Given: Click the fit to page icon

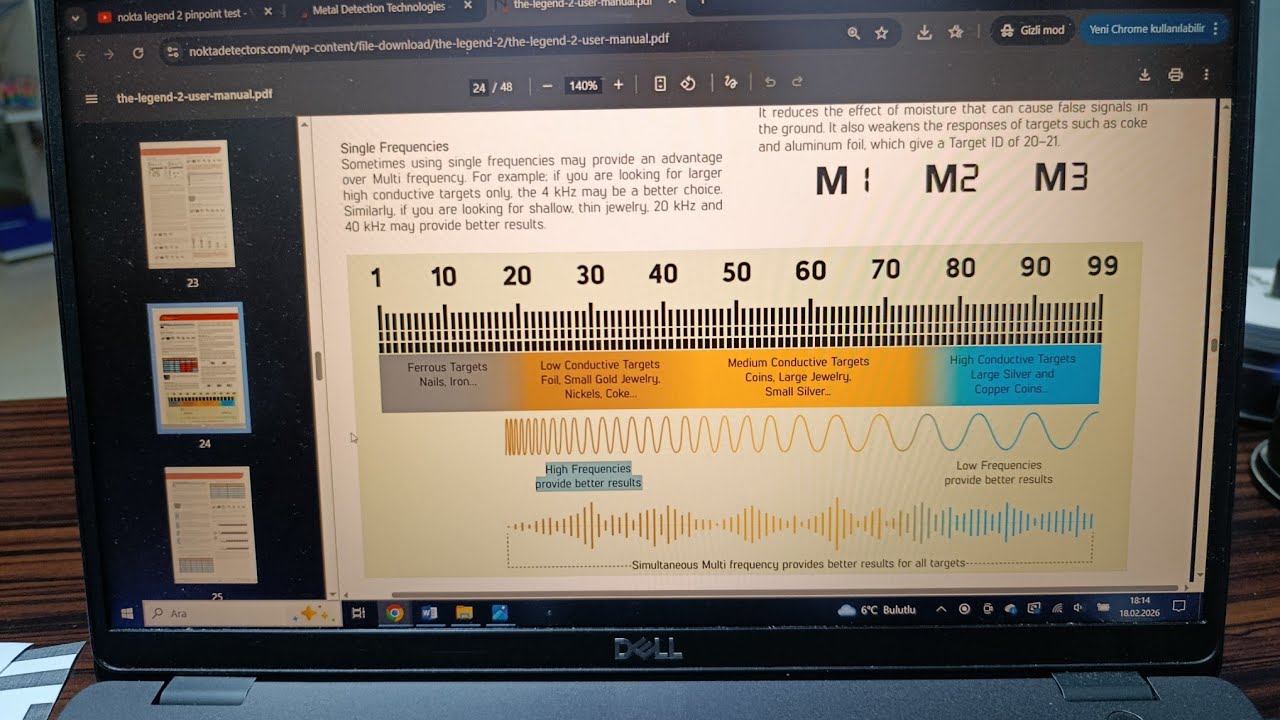Looking at the screenshot, I should (x=660, y=84).
